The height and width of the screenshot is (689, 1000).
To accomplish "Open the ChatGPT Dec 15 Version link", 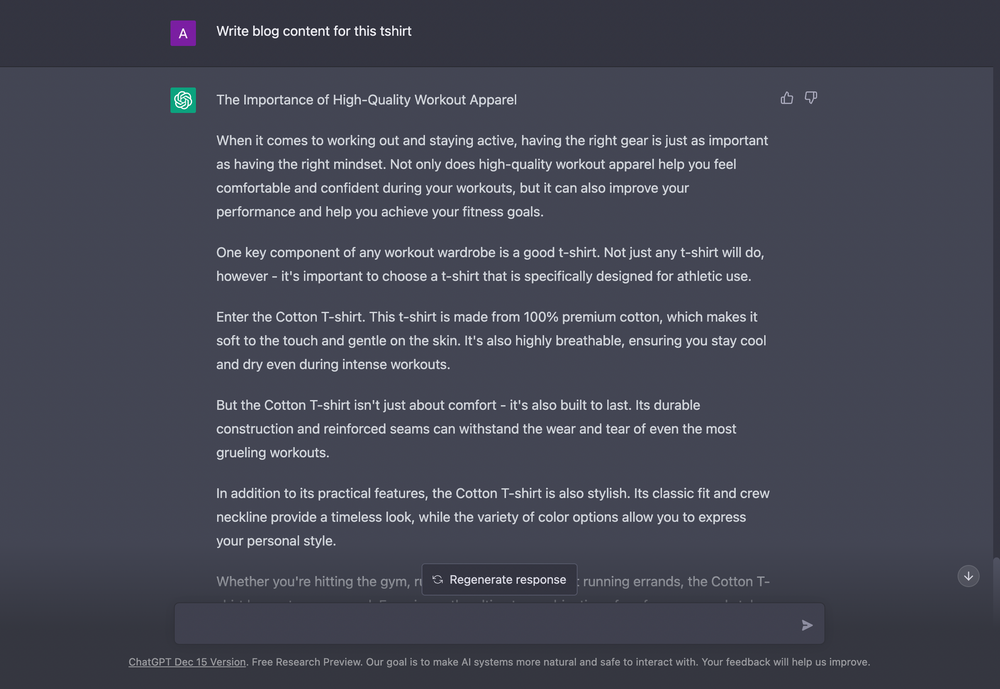I will (x=187, y=662).
